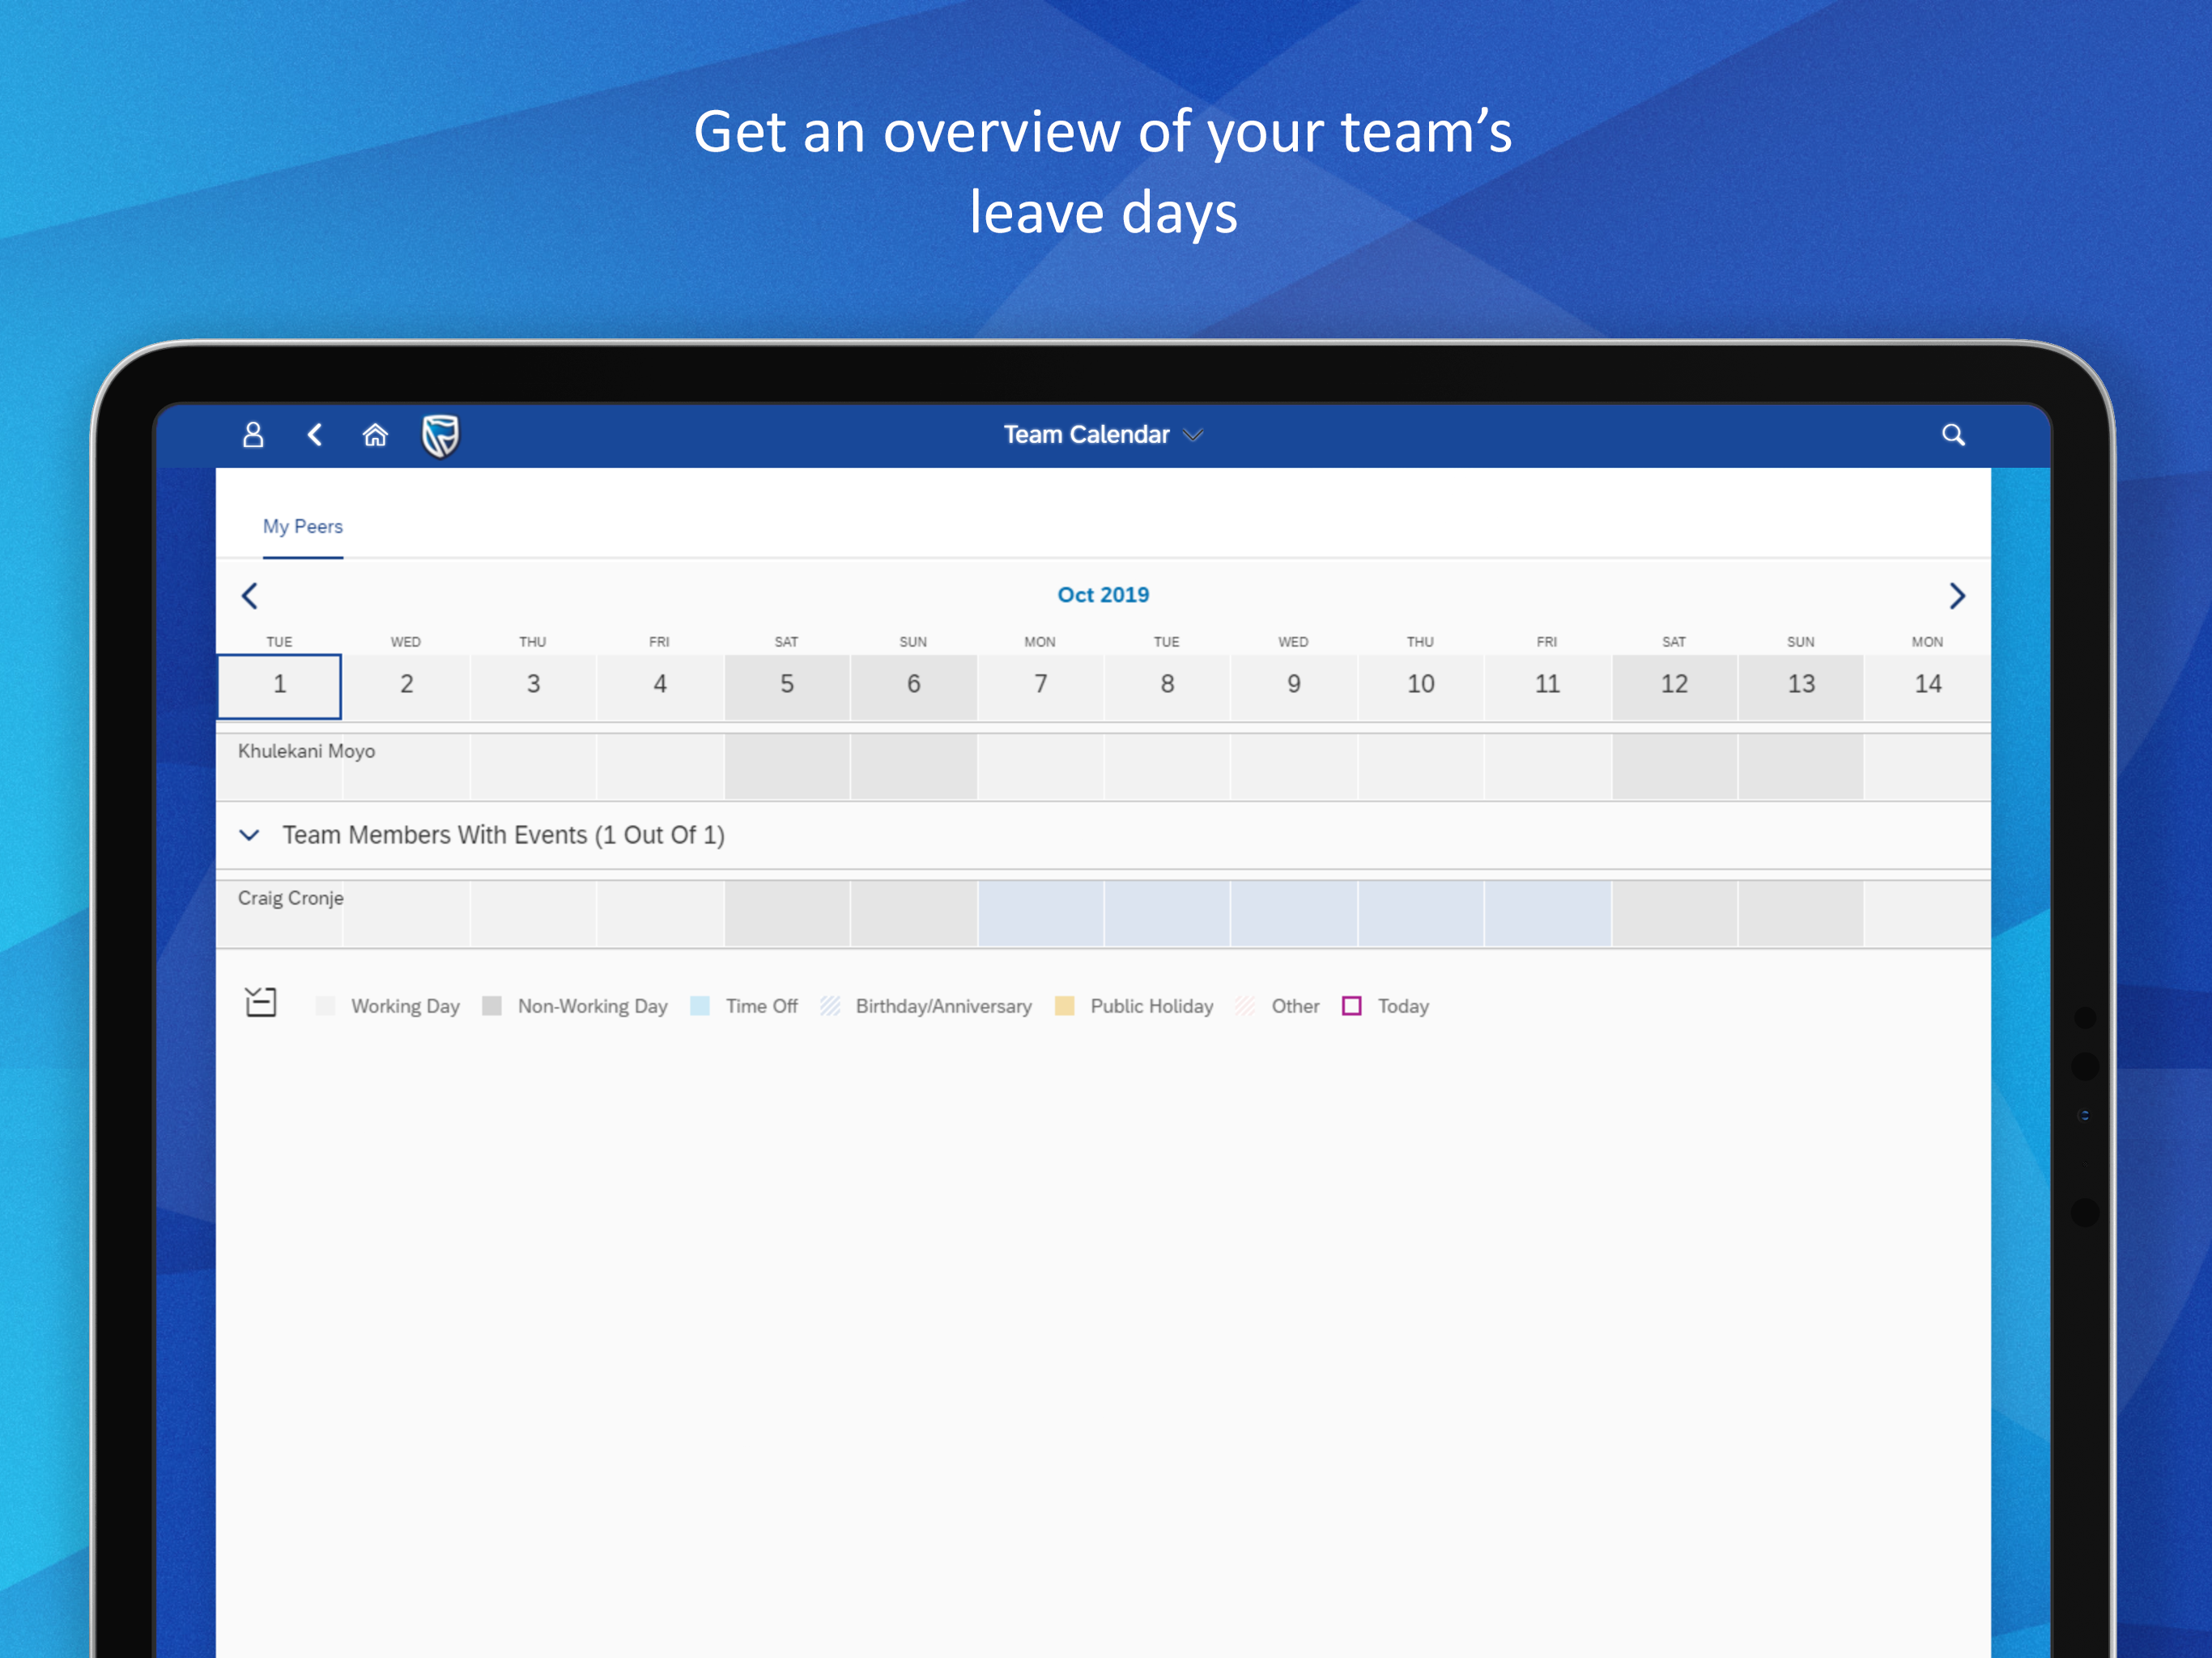The width and height of the screenshot is (2212, 1658).
Task: Open Craig Cronje time off on 11th
Action: pos(1547,913)
